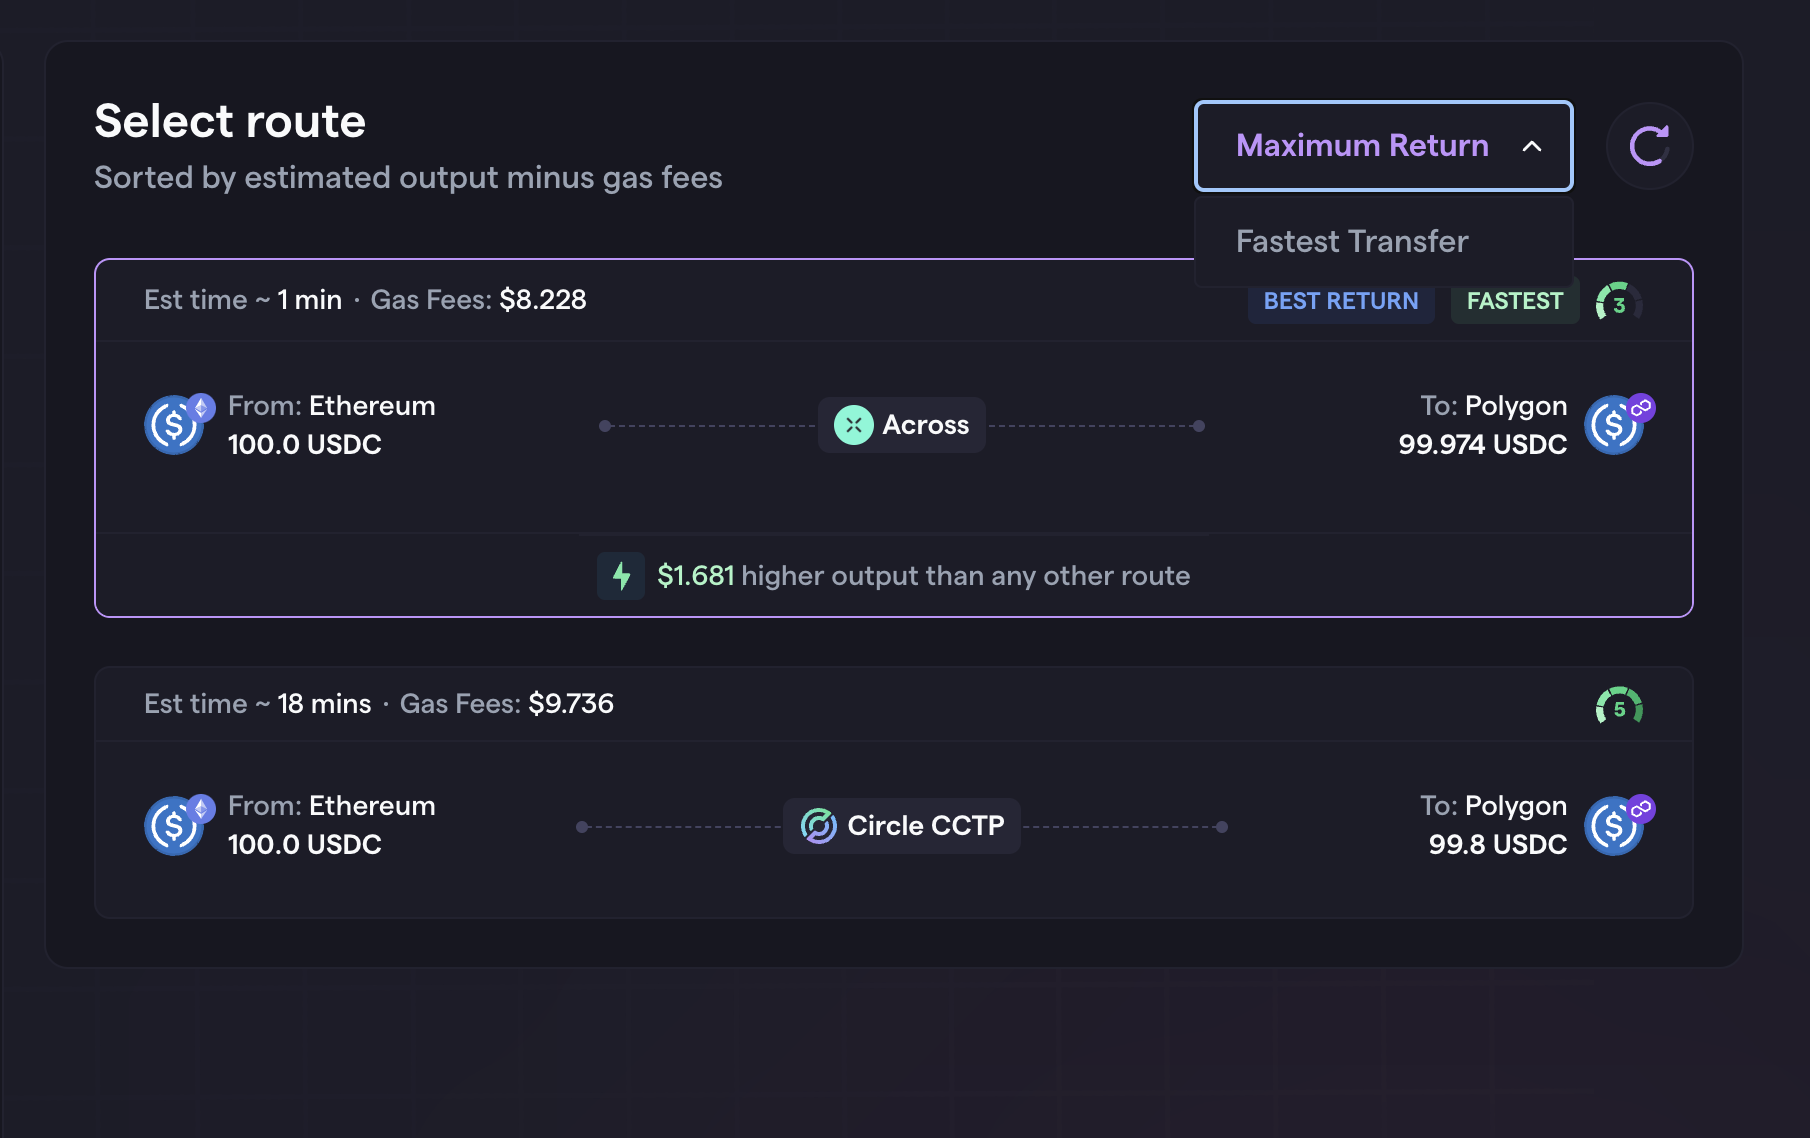1810x1138 pixels.
Task: Click the Ethereum USDC icon in CCTP route
Action: (x=179, y=825)
